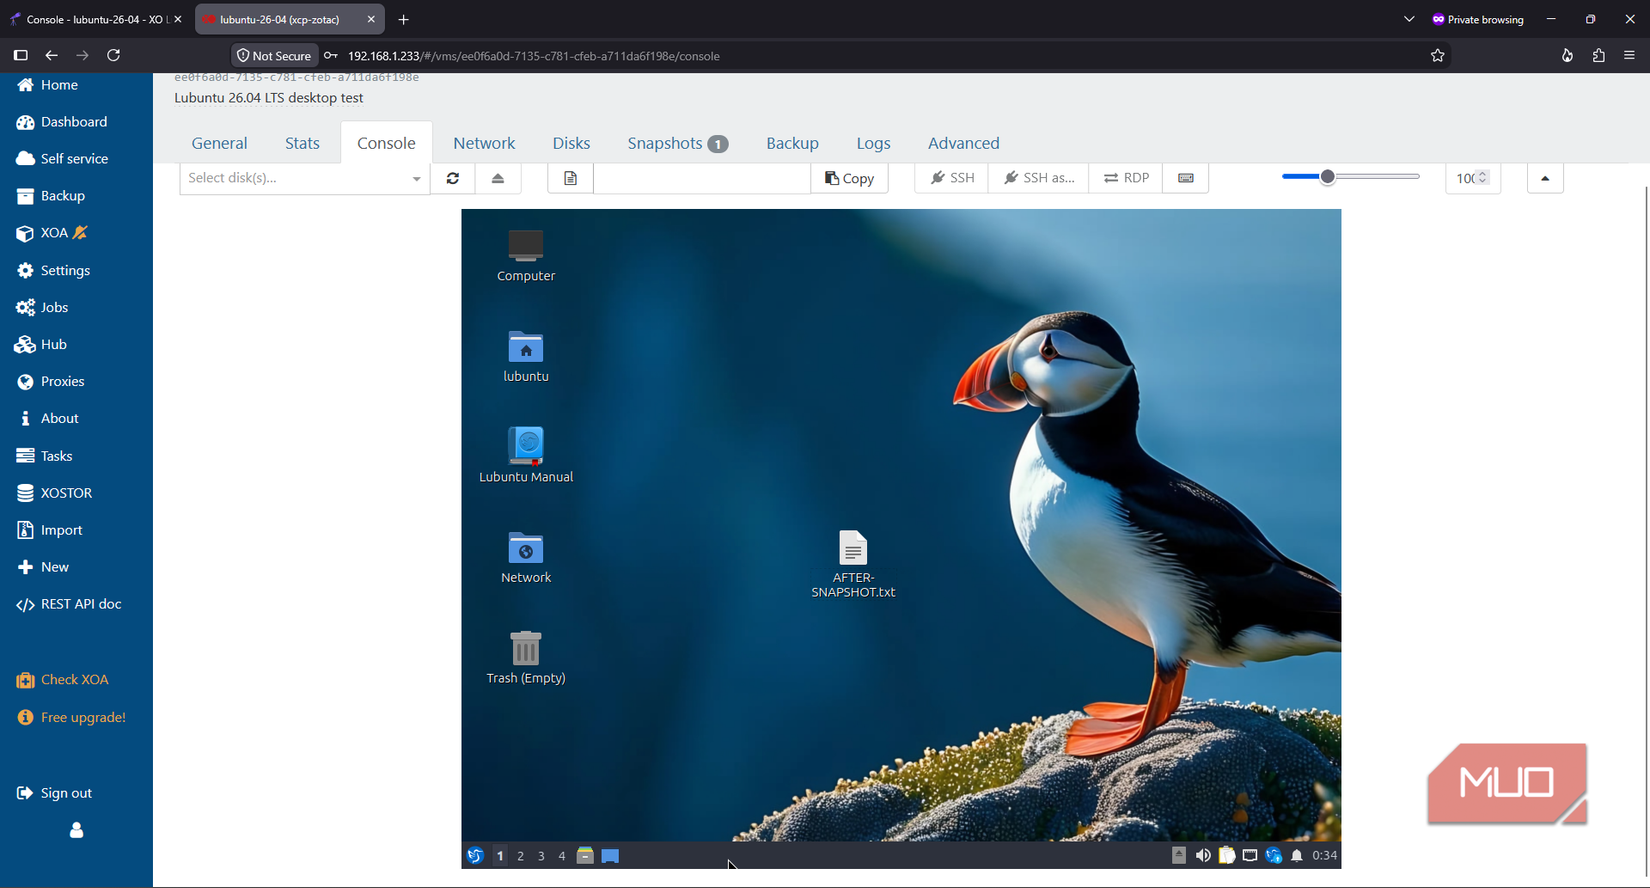Click the show desktop panel icon

[x=610, y=856]
